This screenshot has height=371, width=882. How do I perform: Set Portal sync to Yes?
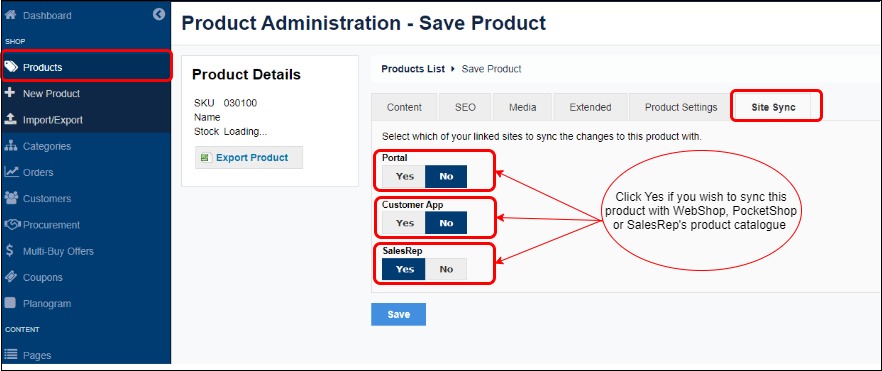404,177
